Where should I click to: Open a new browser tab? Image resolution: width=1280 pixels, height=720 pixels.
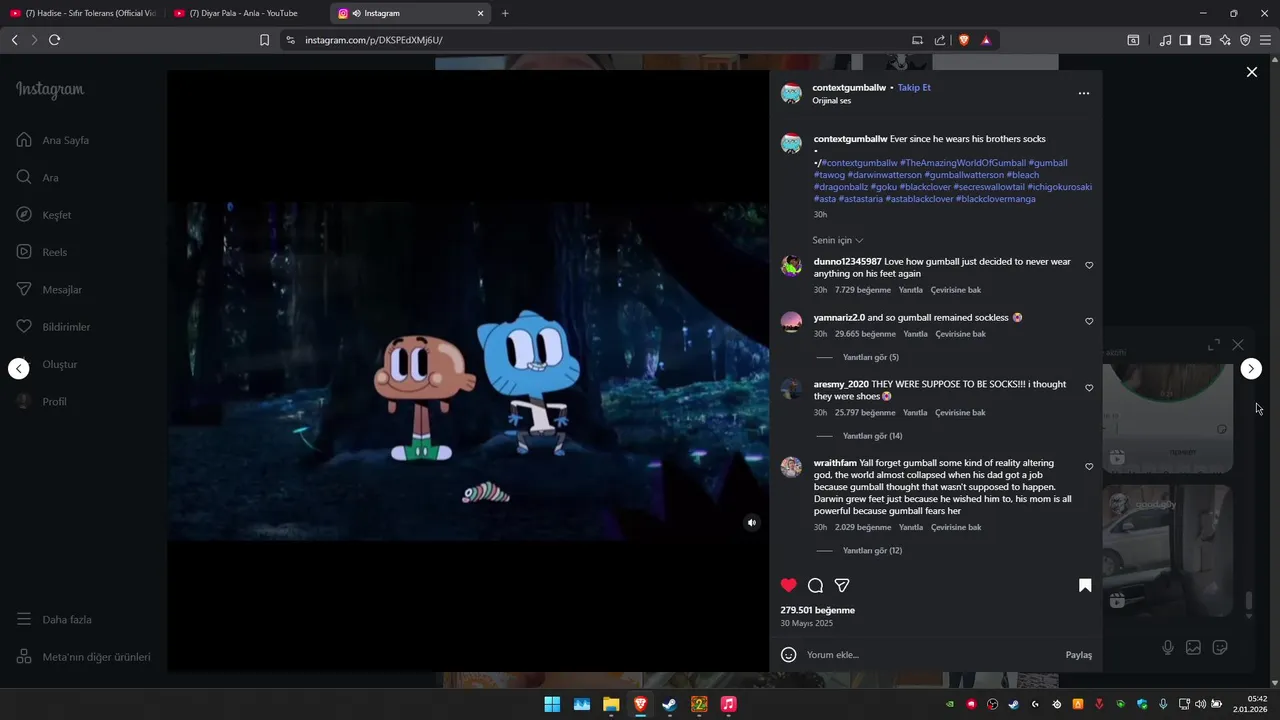tap(505, 13)
